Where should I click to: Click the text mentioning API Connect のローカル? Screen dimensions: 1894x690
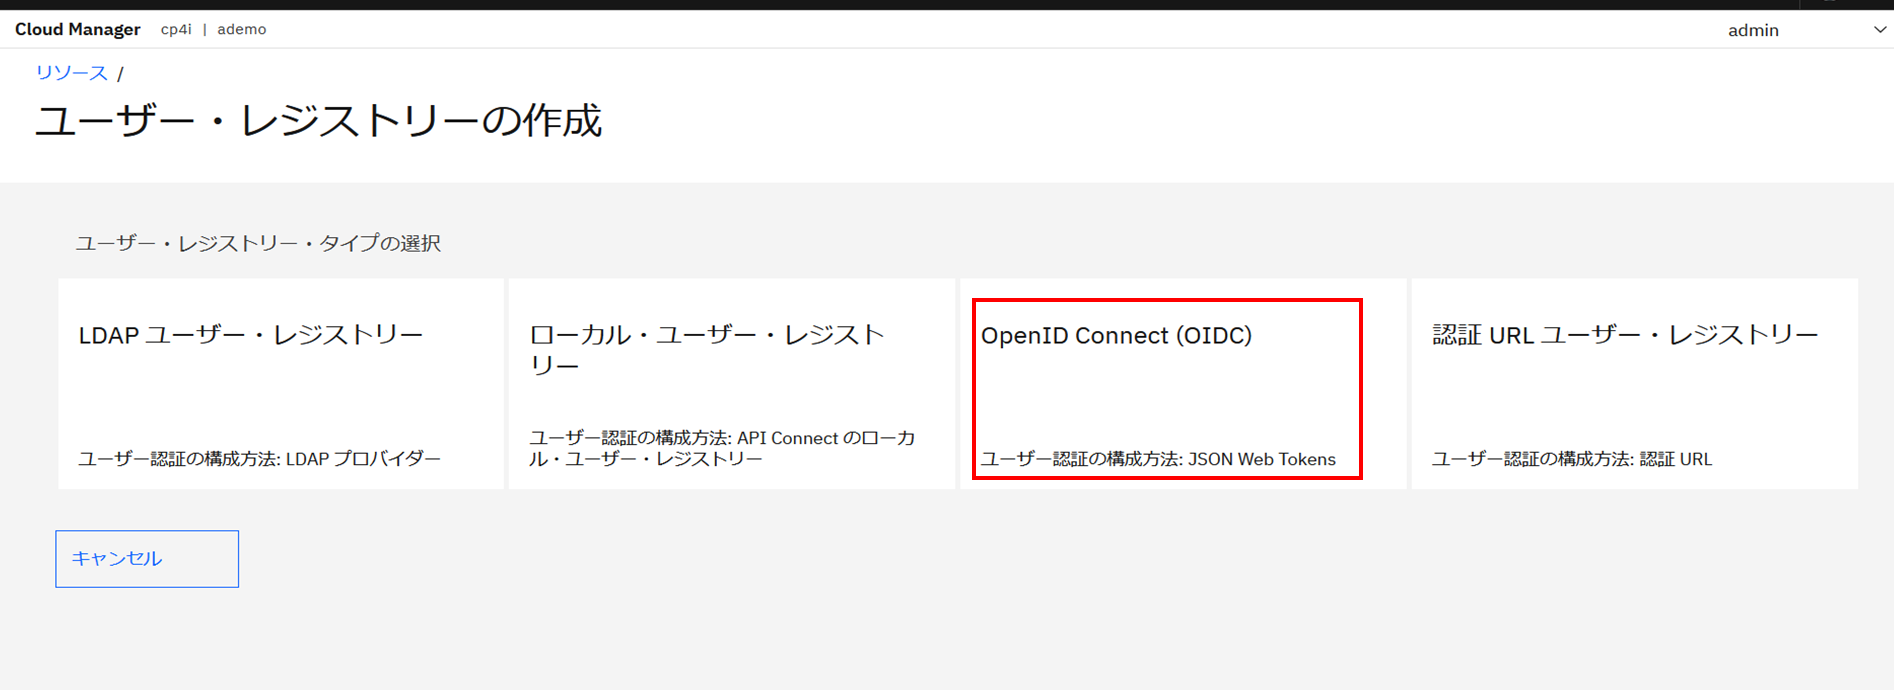coord(722,448)
